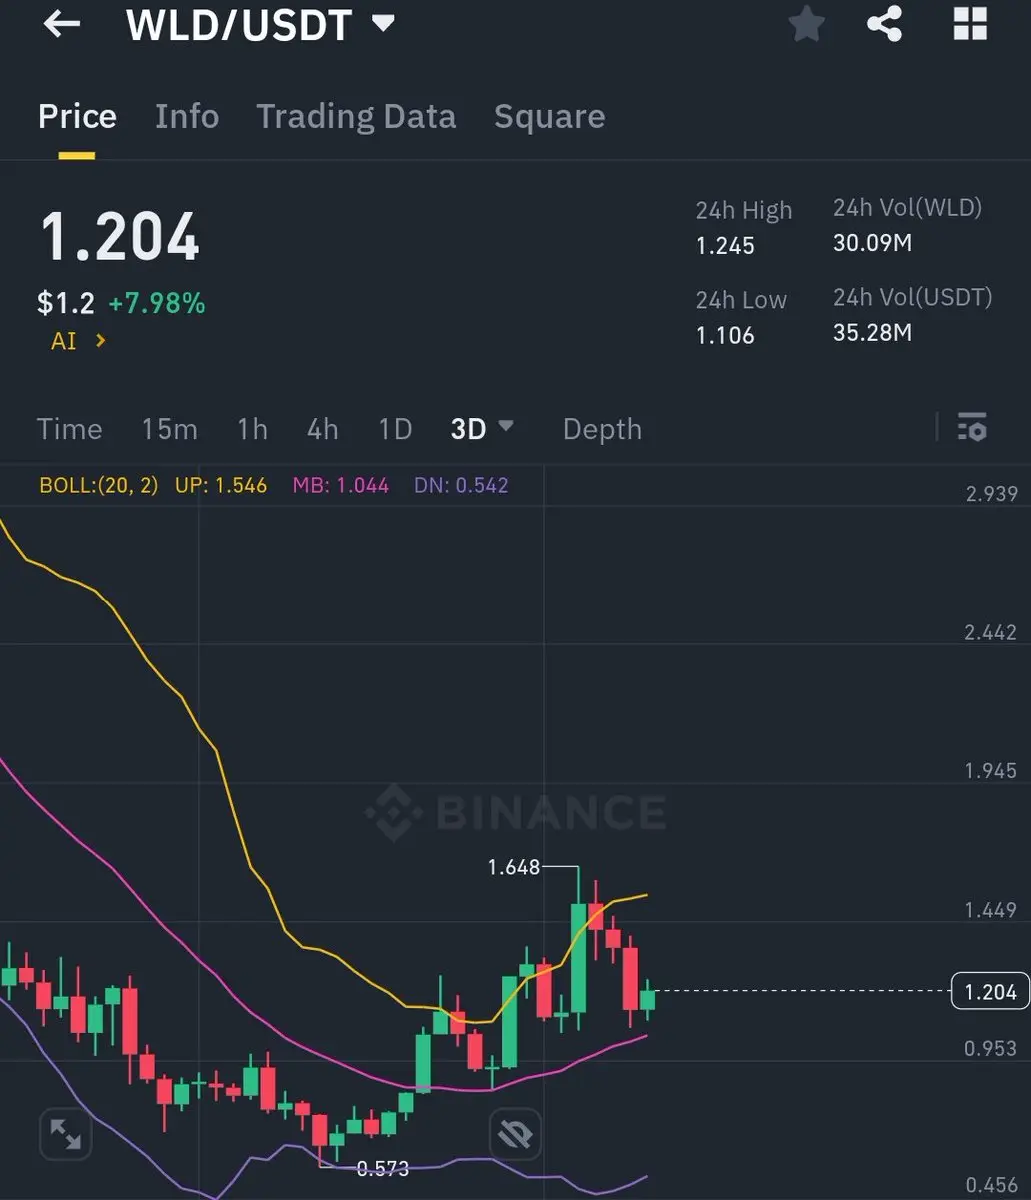
Task: Tap the 1.449 price axis label
Action: click(991, 910)
